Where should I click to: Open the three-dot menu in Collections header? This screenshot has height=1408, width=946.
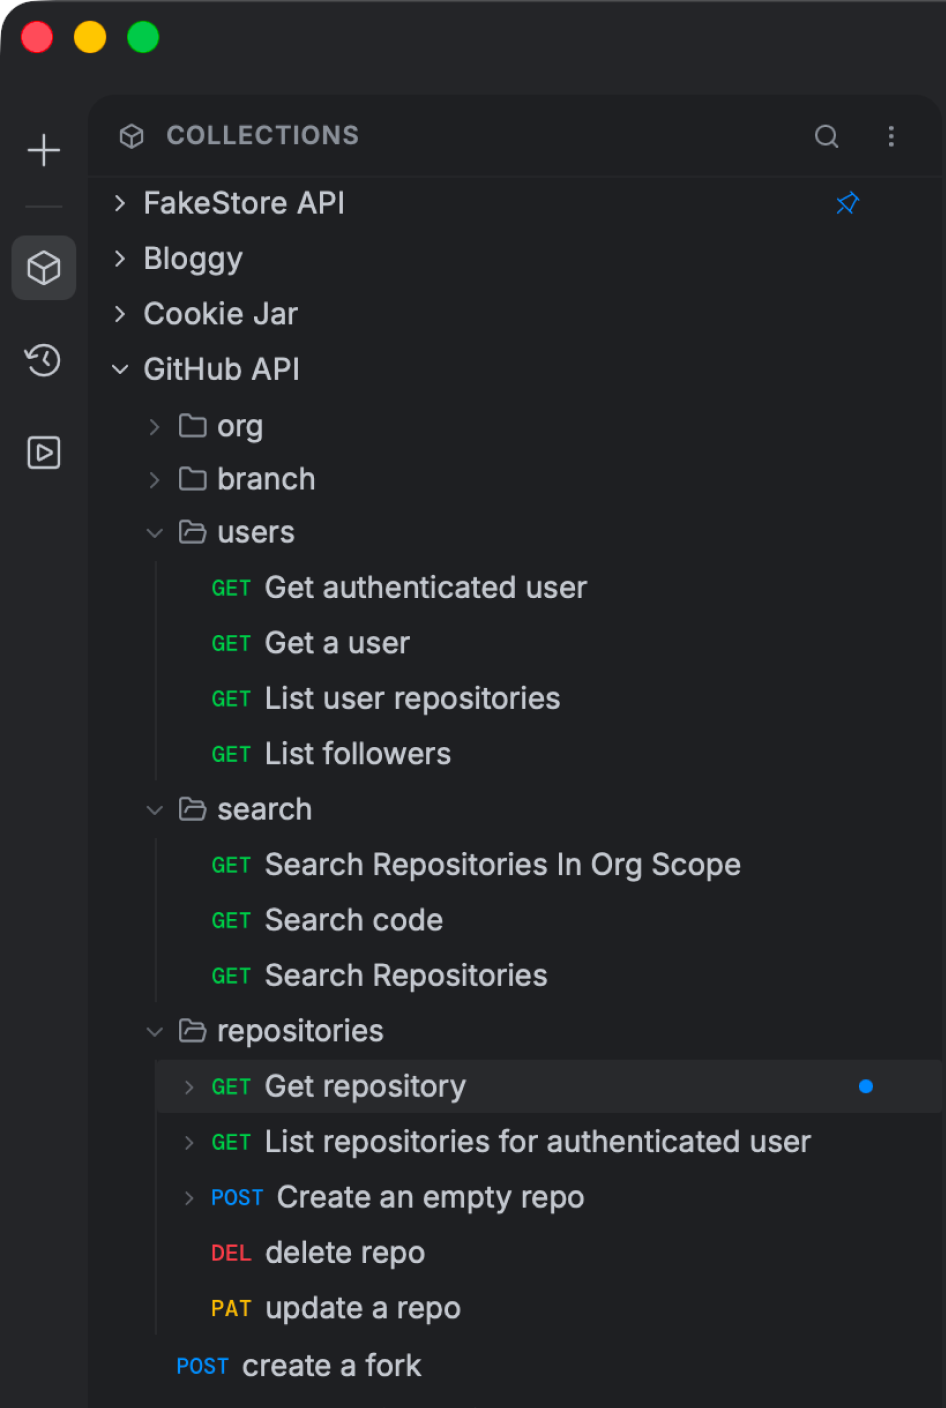pos(891,136)
